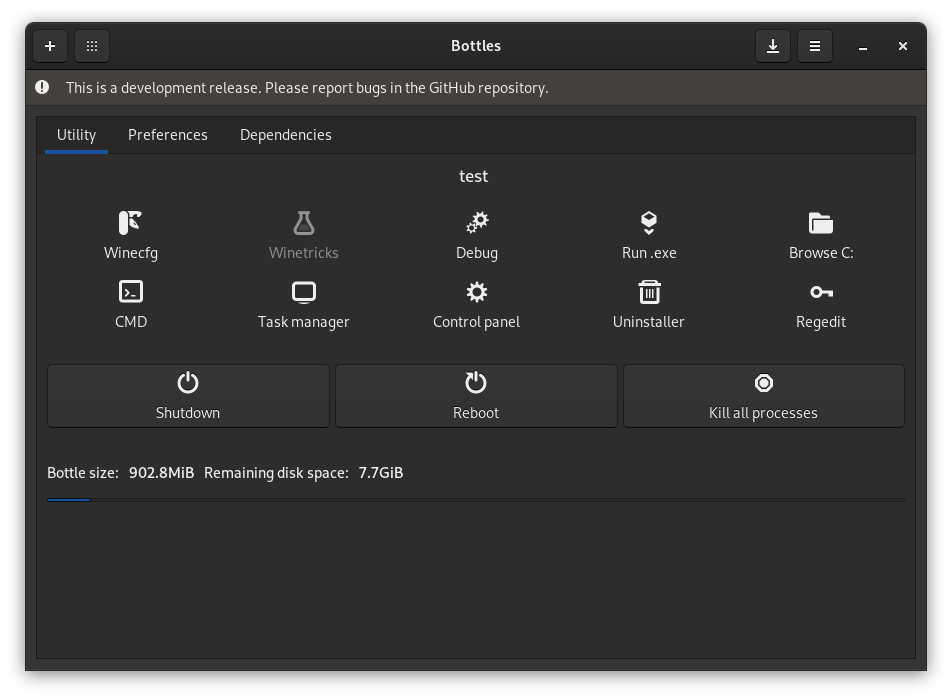Close the Bottles window
Image resolution: width=952 pixels, height=699 pixels.
pyautogui.click(x=903, y=46)
